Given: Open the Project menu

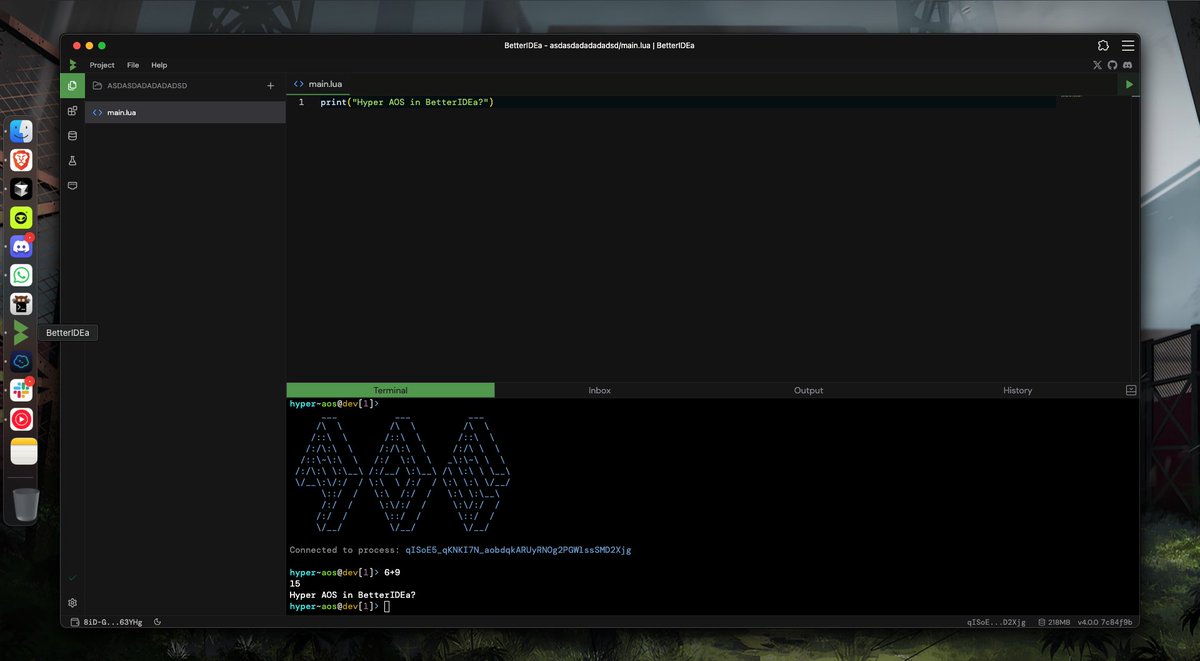Looking at the screenshot, I should (102, 65).
